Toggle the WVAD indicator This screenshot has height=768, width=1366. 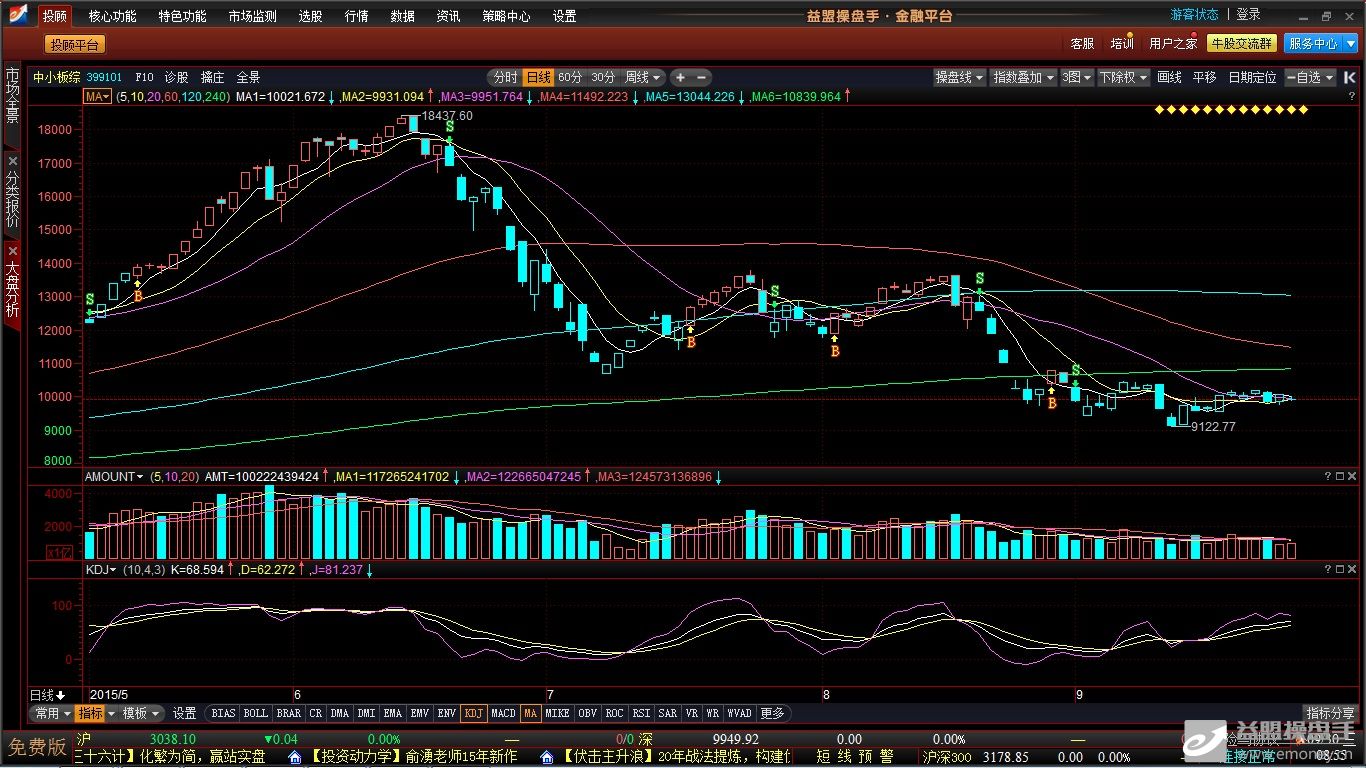tap(739, 713)
